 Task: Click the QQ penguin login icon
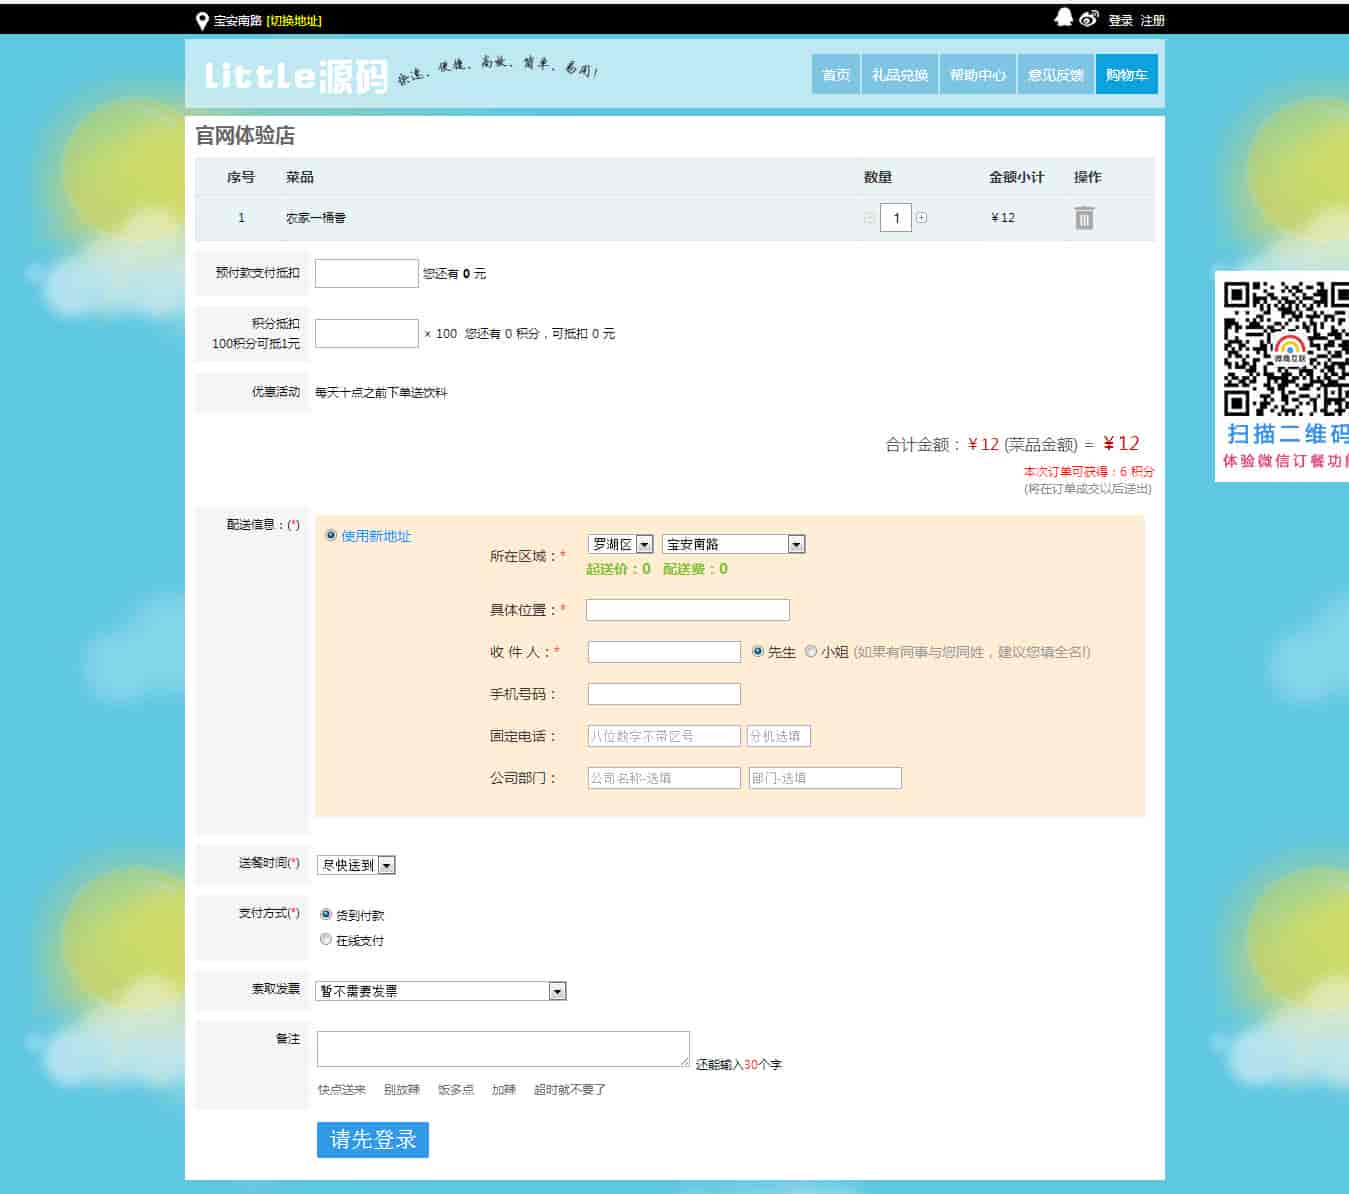(1063, 18)
